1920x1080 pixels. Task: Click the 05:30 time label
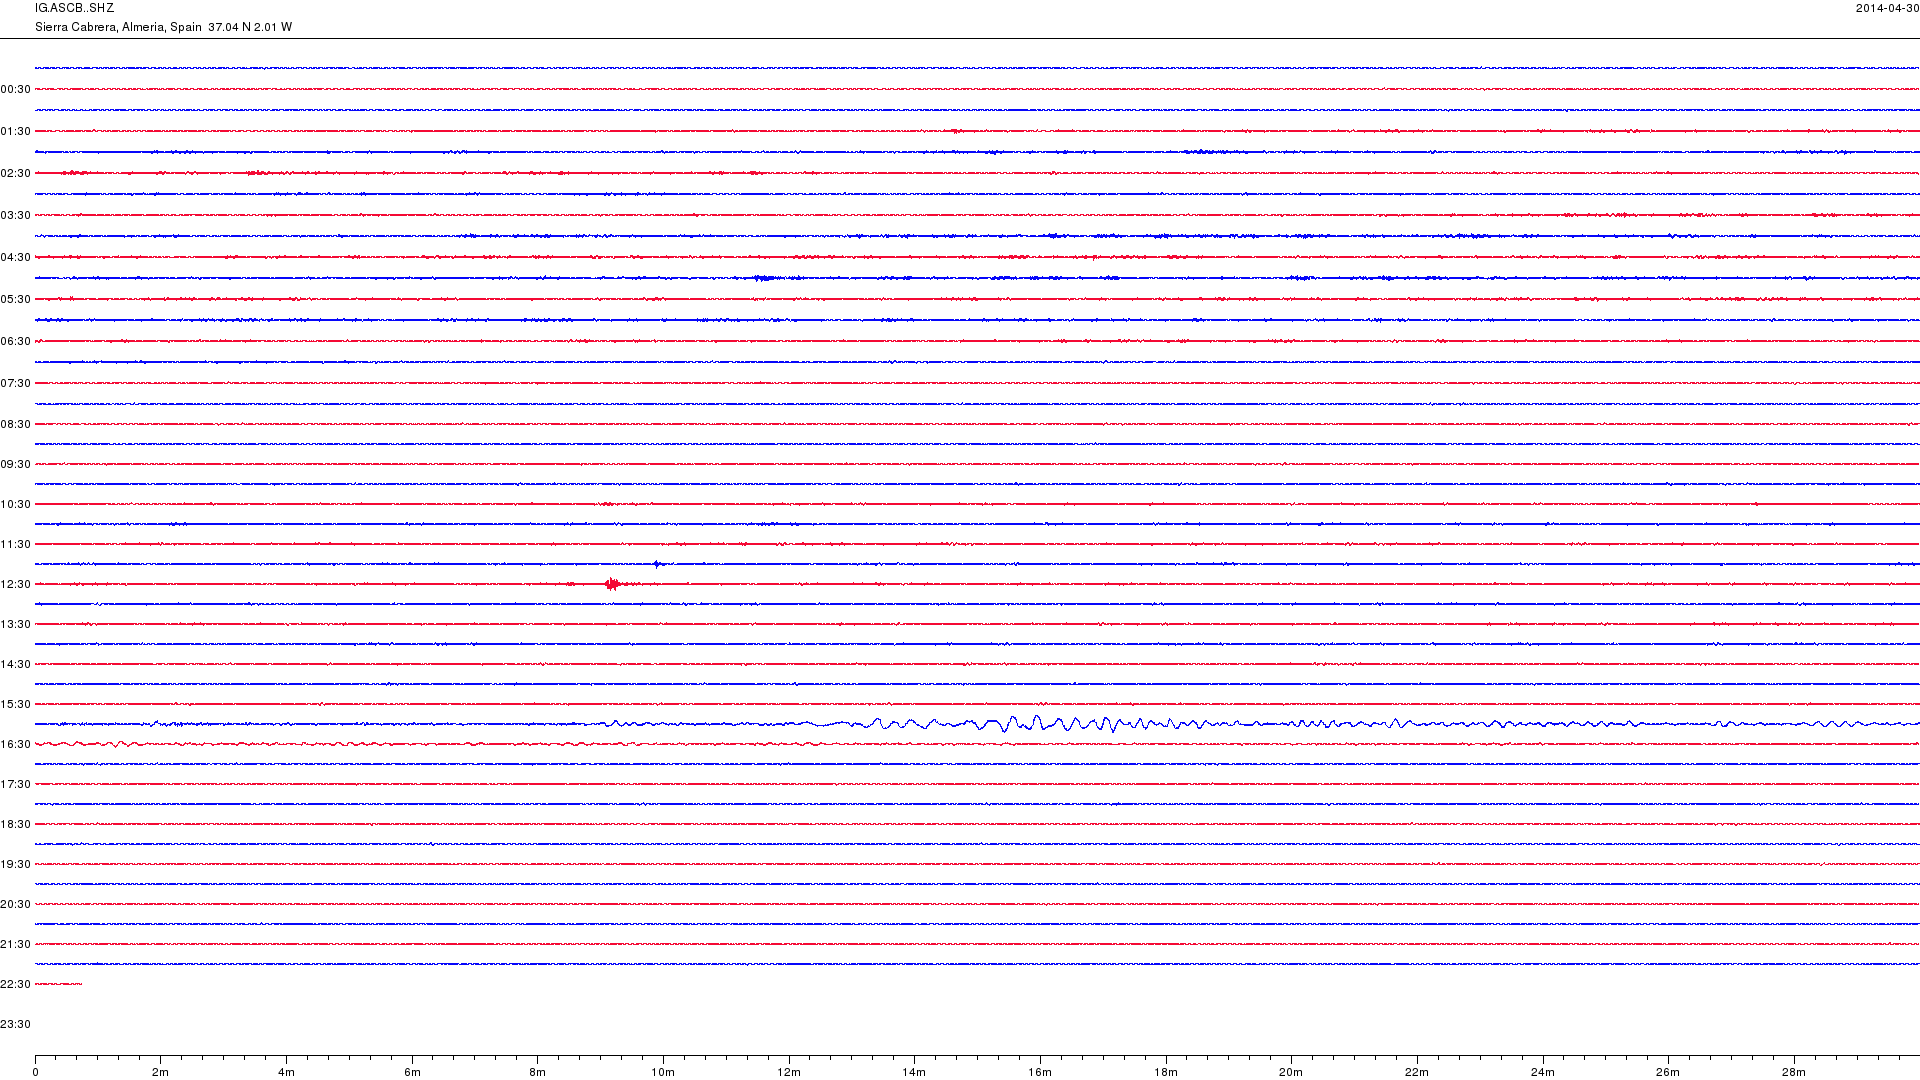(x=16, y=299)
